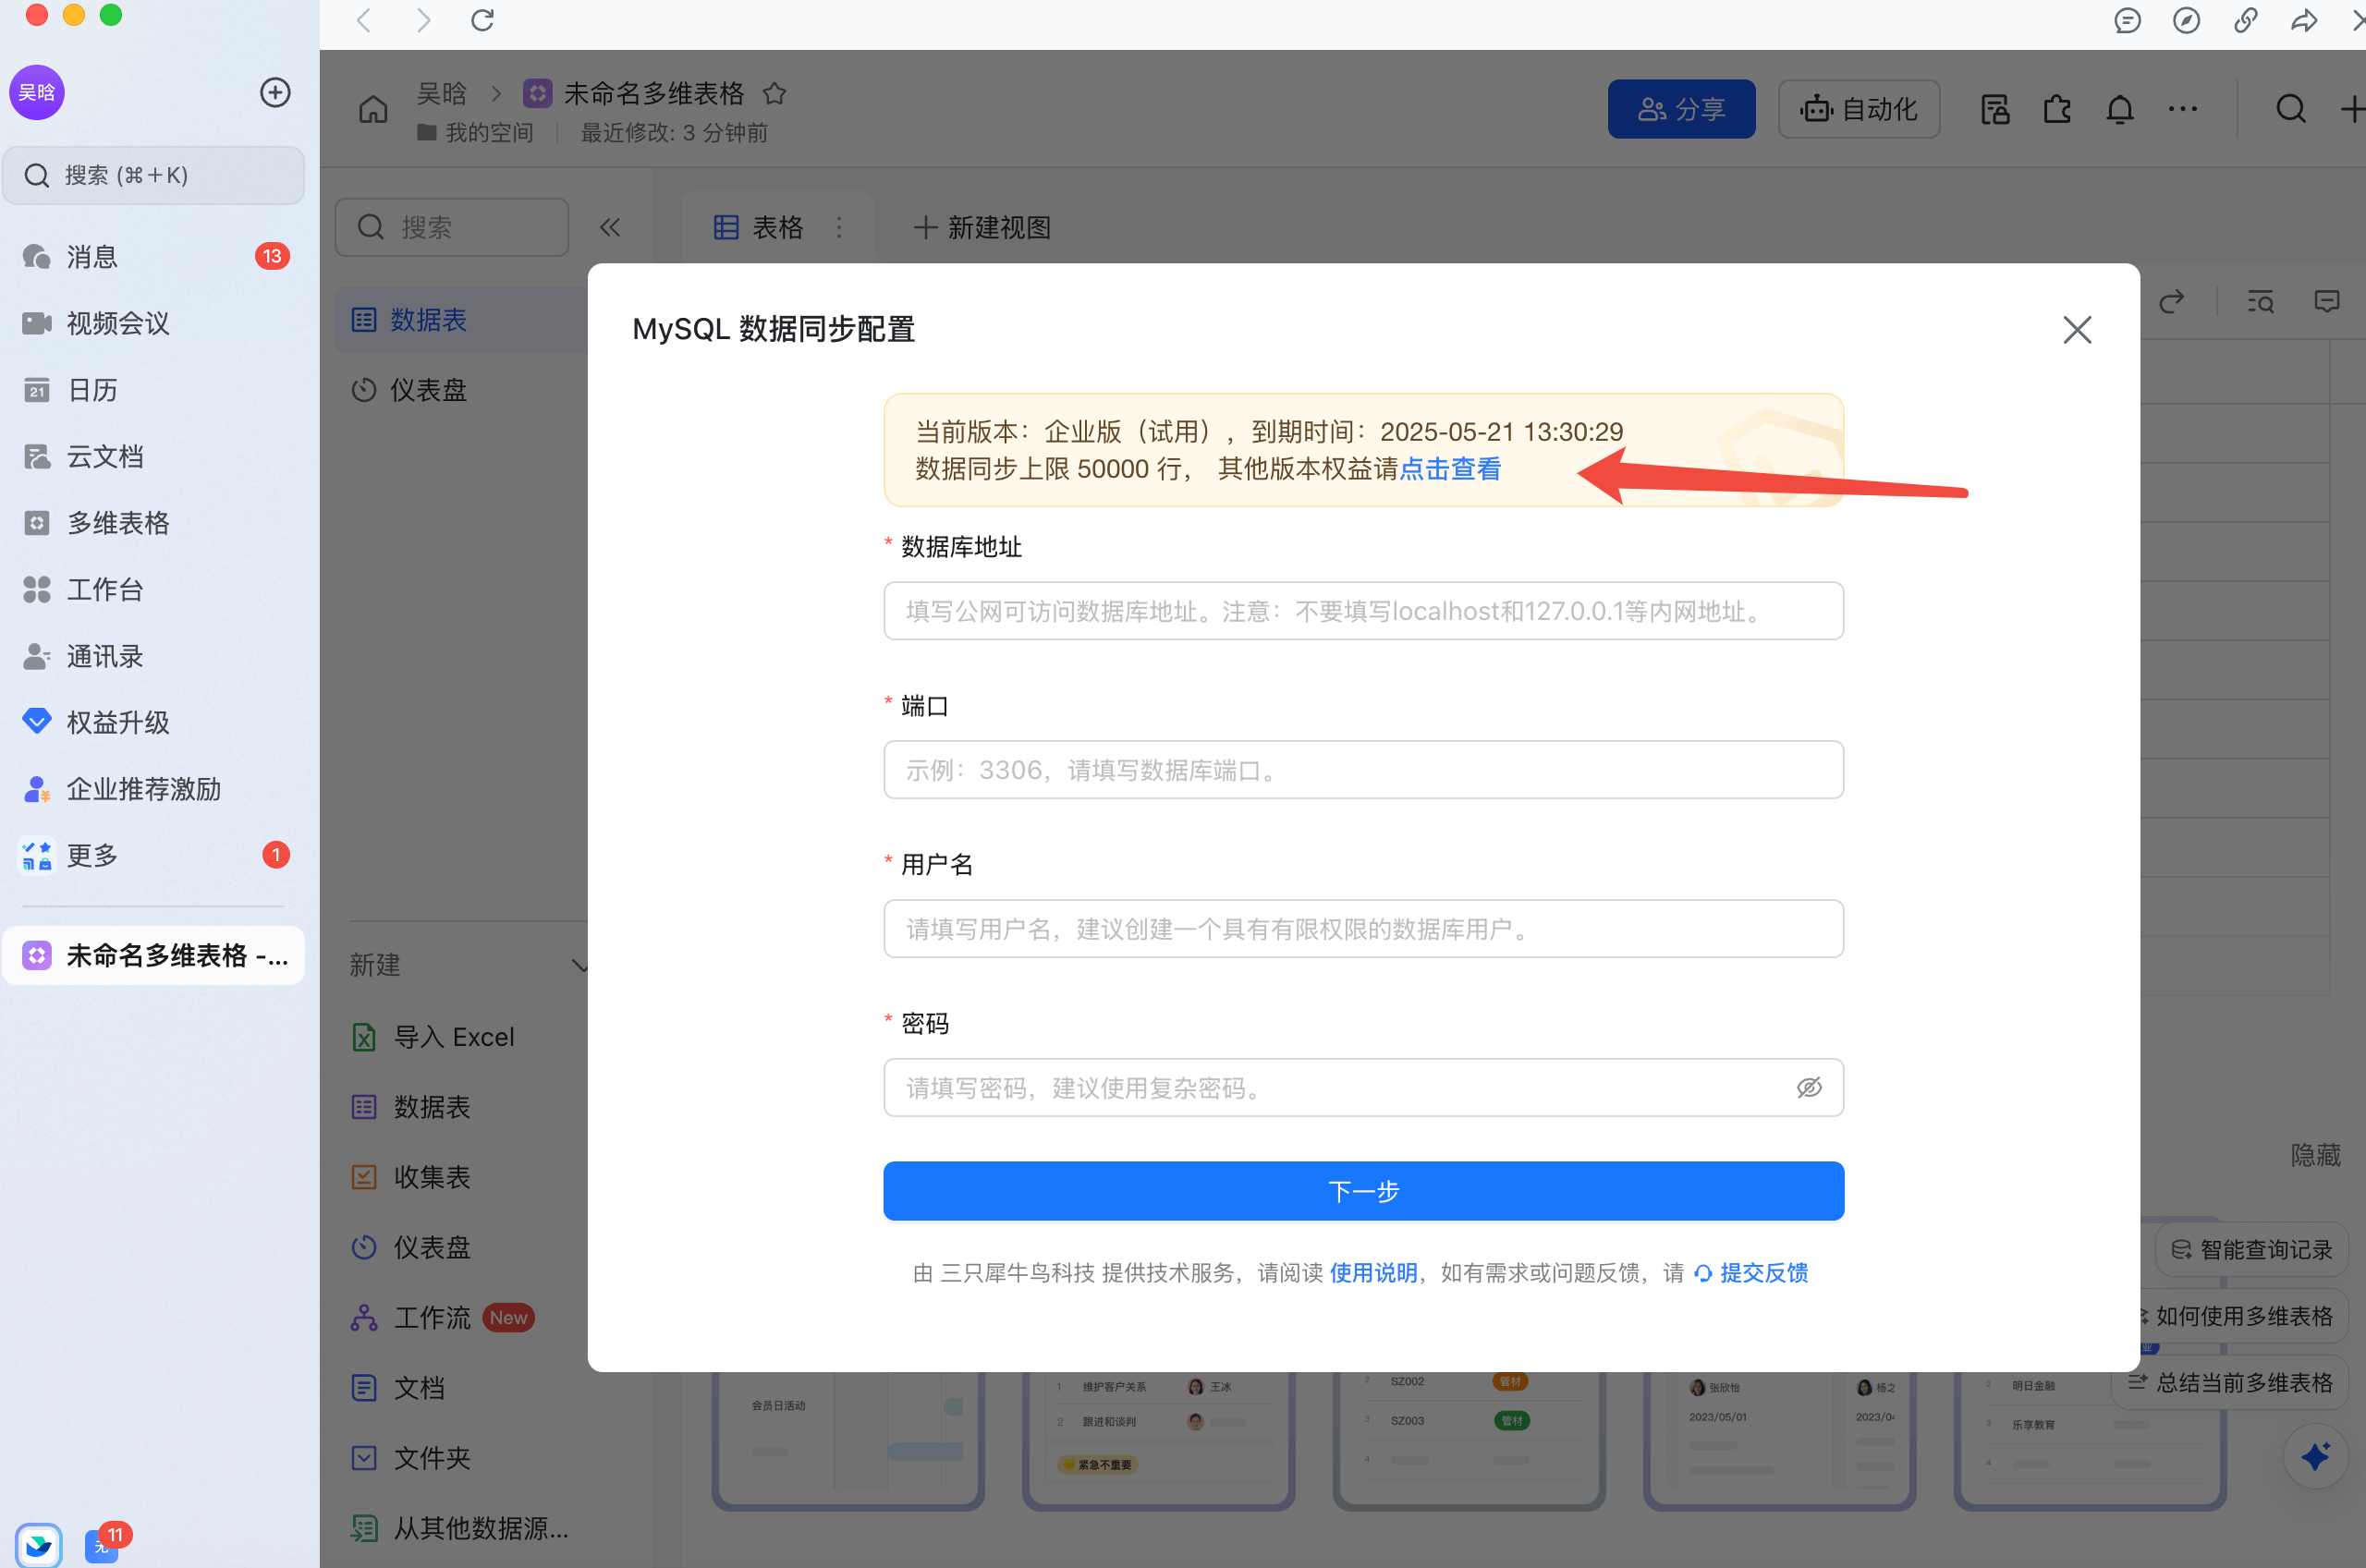Go forward with the forward arrow
This screenshot has width=2366, height=1568.
(423, 20)
